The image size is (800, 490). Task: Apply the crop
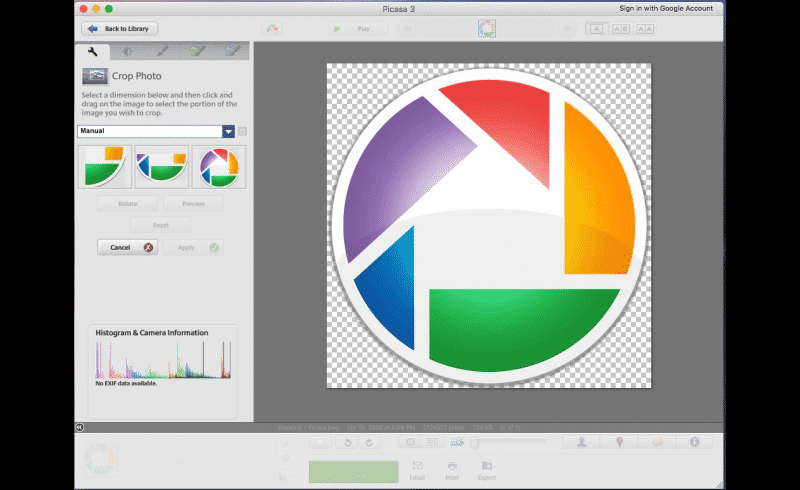click(x=193, y=248)
